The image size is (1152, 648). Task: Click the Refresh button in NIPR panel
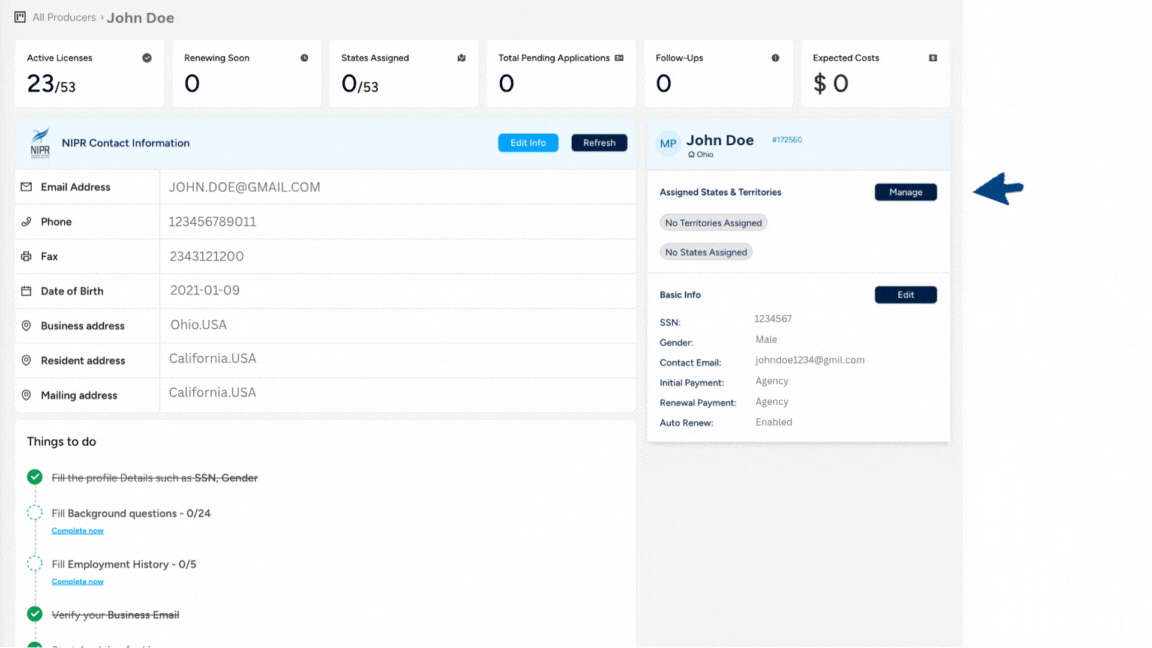[x=598, y=142]
